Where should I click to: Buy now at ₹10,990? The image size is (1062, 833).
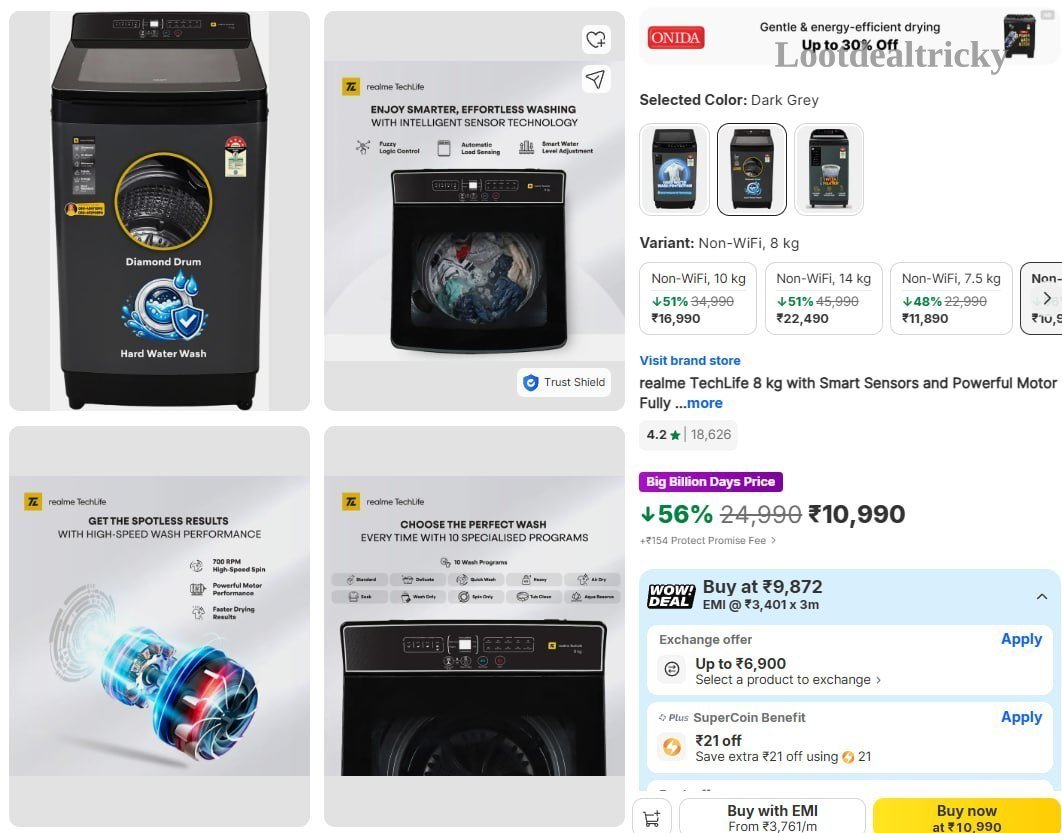[967, 817]
